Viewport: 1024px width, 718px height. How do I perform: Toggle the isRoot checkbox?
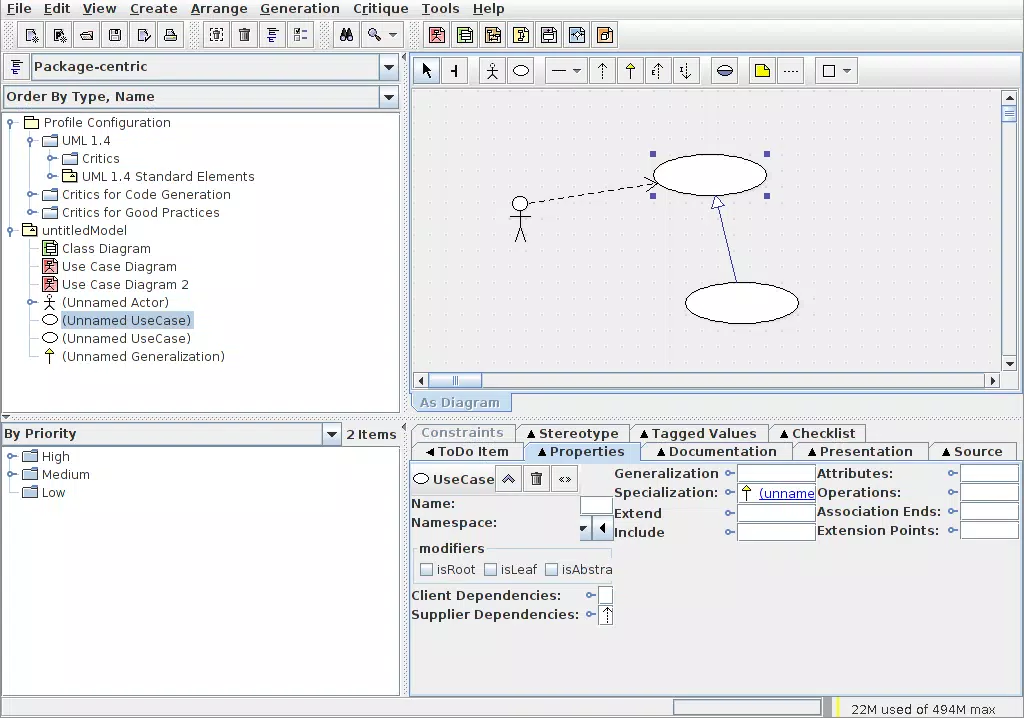[426, 570]
